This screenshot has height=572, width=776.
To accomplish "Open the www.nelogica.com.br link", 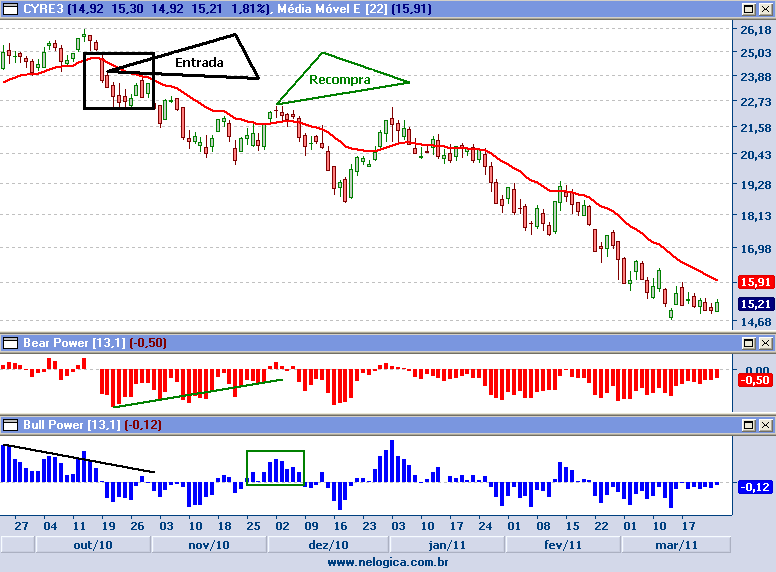I will click(387, 563).
